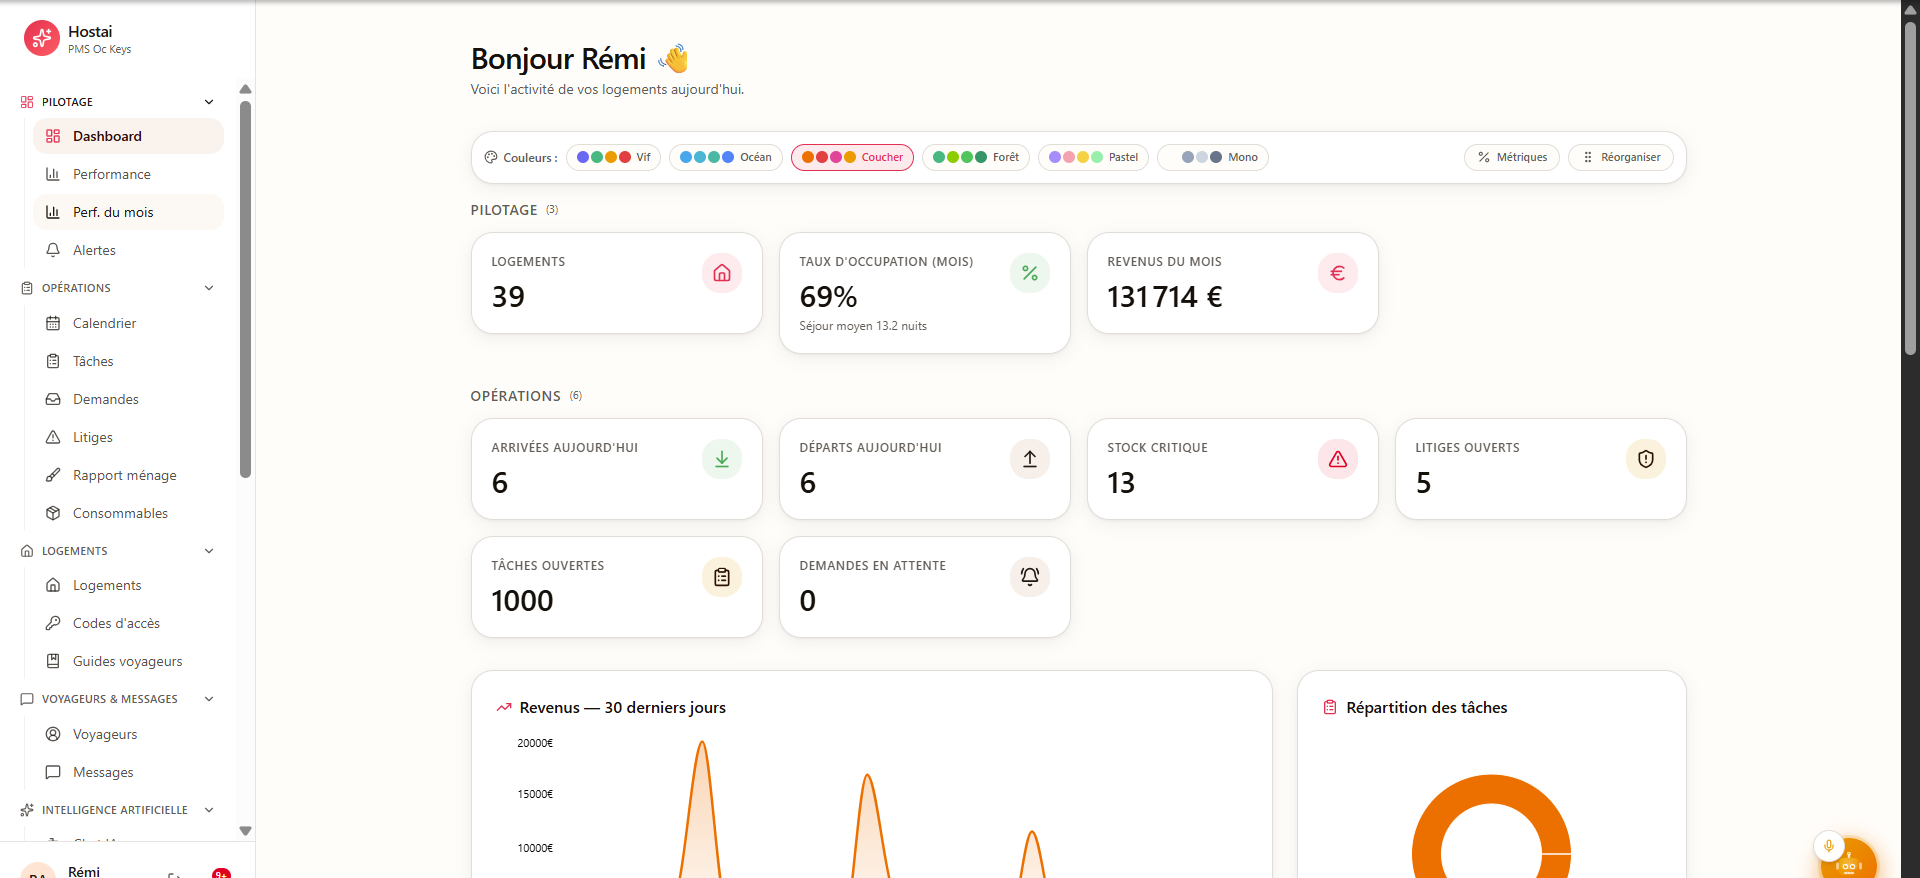This screenshot has height=878, width=1920.
Task: Click the sidebar scroll up arrow
Action: (x=245, y=89)
